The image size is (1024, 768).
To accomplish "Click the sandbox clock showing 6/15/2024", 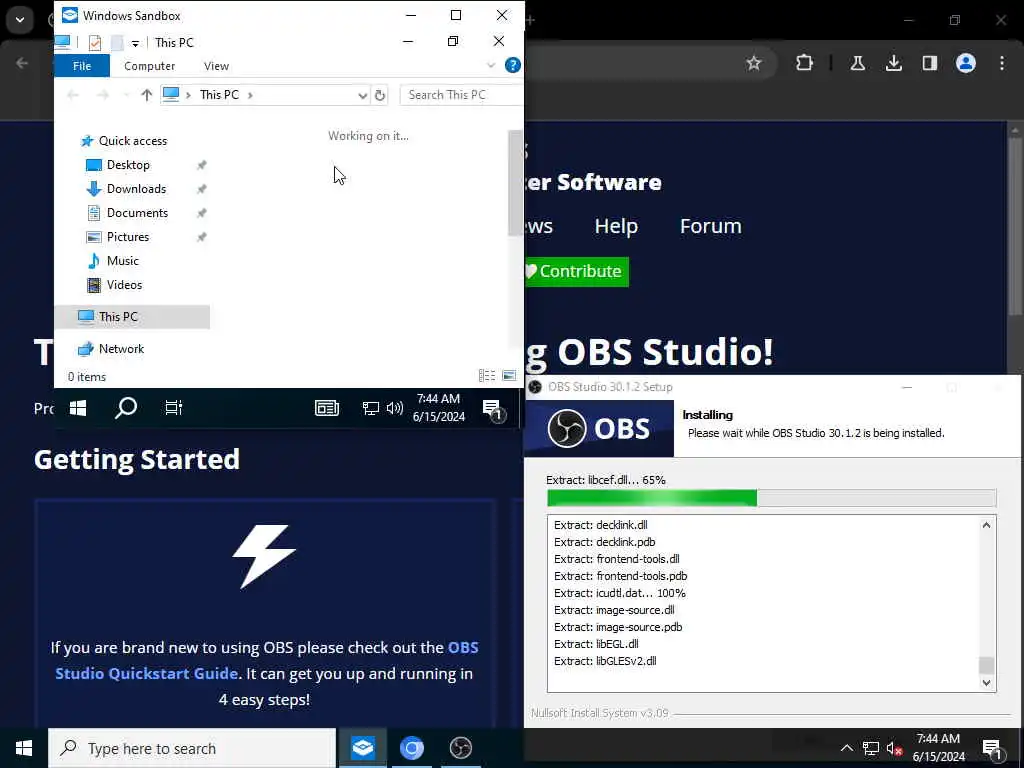I will pyautogui.click(x=438, y=408).
